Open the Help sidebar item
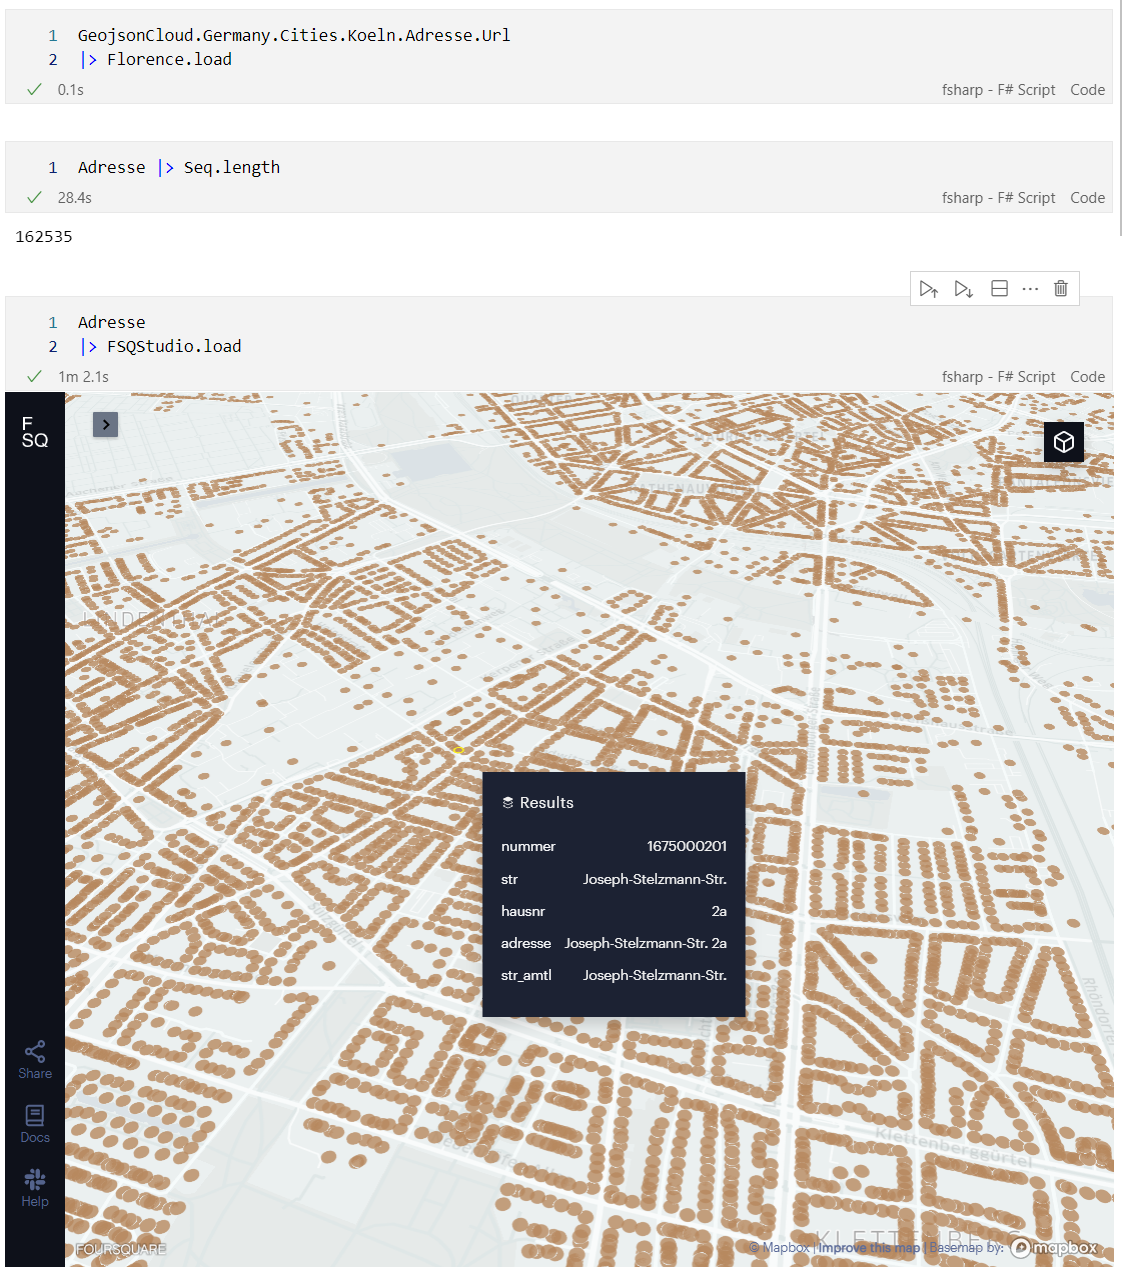 point(35,1188)
